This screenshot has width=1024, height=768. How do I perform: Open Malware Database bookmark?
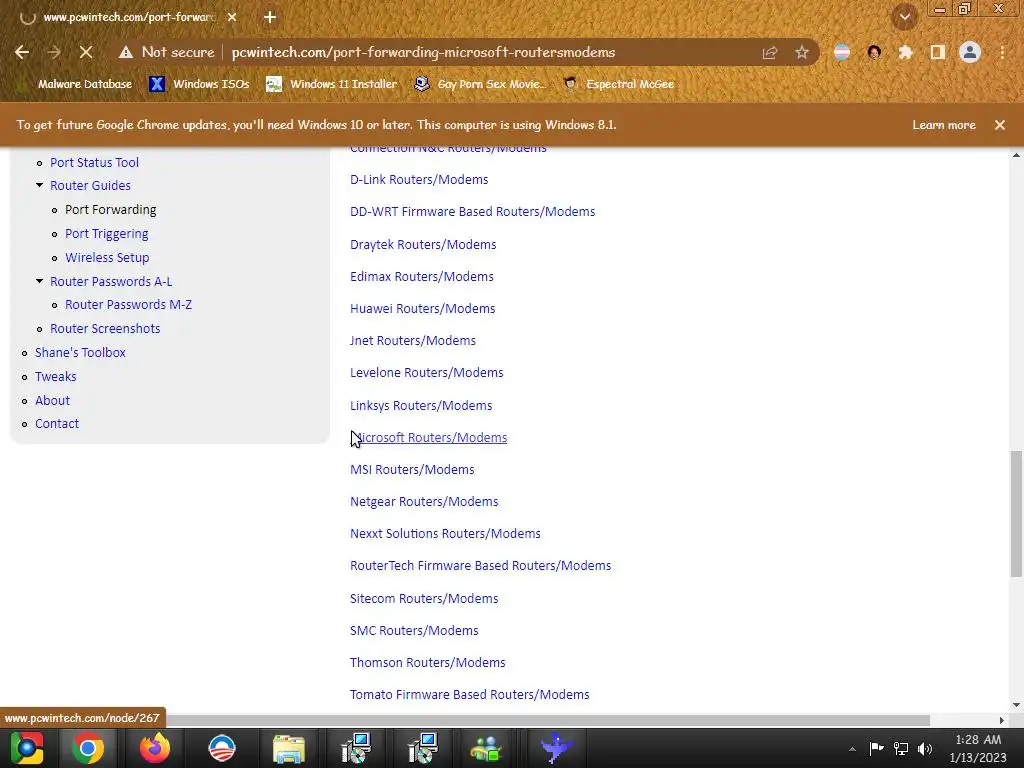[x=84, y=84]
